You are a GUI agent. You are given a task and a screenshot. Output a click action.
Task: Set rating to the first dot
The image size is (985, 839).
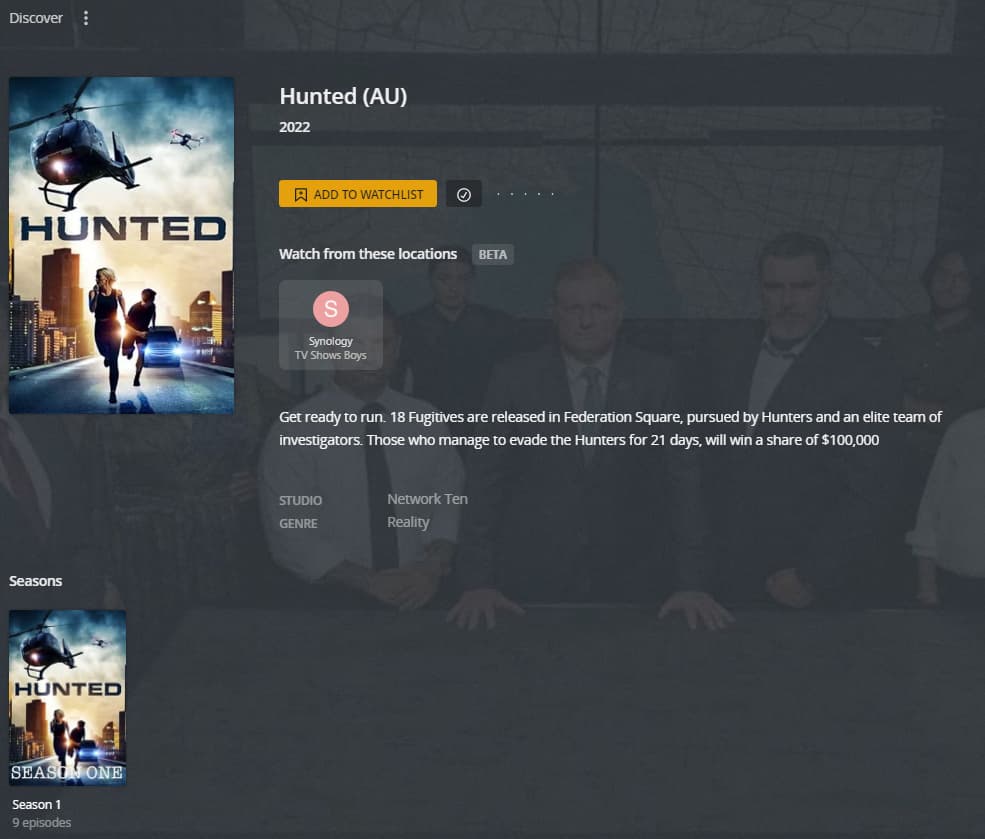pos(498,194)
